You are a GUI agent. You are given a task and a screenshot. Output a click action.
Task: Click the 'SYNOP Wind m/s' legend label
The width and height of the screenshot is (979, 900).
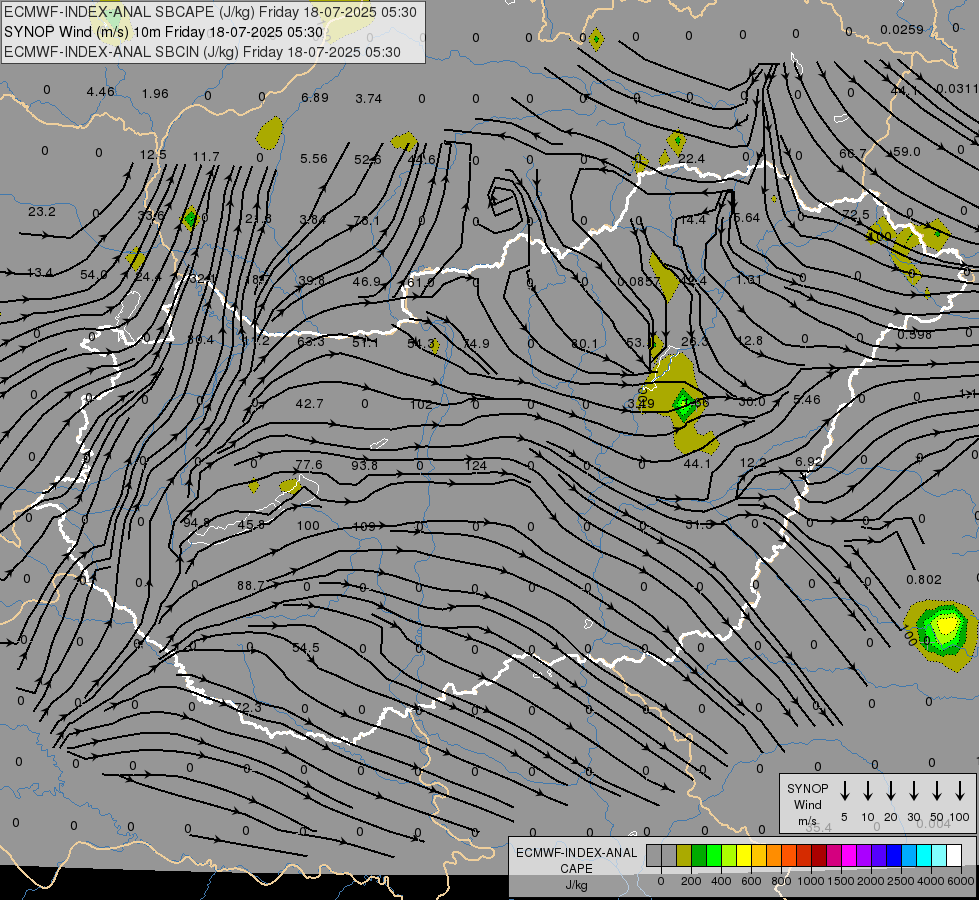(x=807, y=804)
